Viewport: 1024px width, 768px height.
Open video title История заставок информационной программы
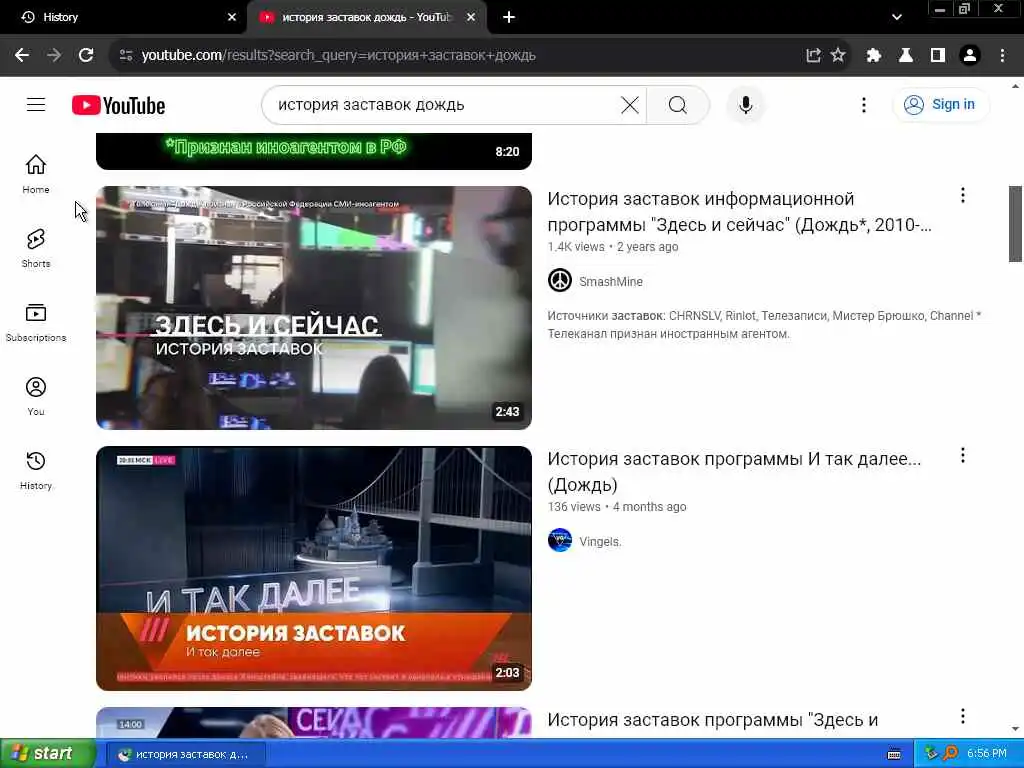(739, 212)
